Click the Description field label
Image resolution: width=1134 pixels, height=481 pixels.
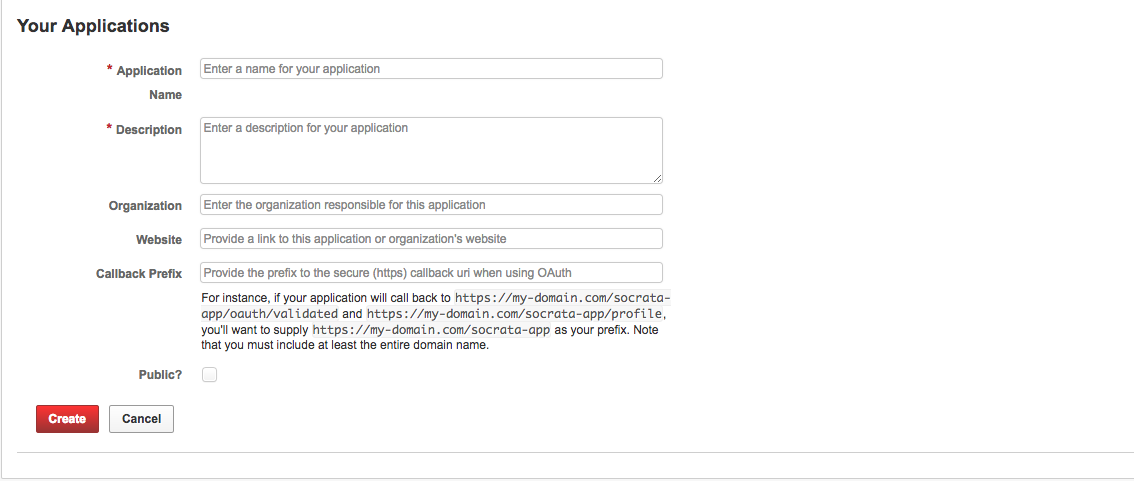[x=149, y=130]
